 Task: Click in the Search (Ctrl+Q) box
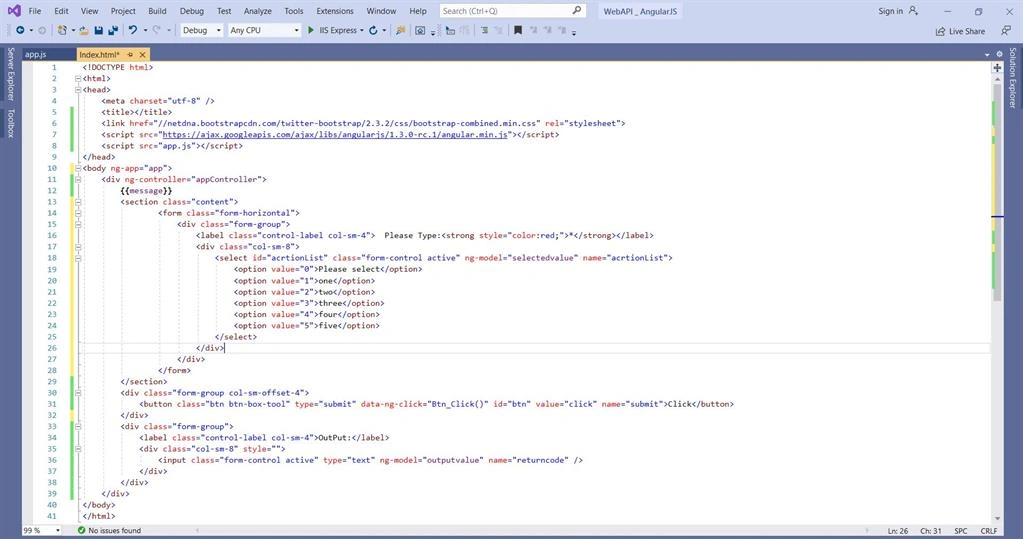[x=512, y=10]
